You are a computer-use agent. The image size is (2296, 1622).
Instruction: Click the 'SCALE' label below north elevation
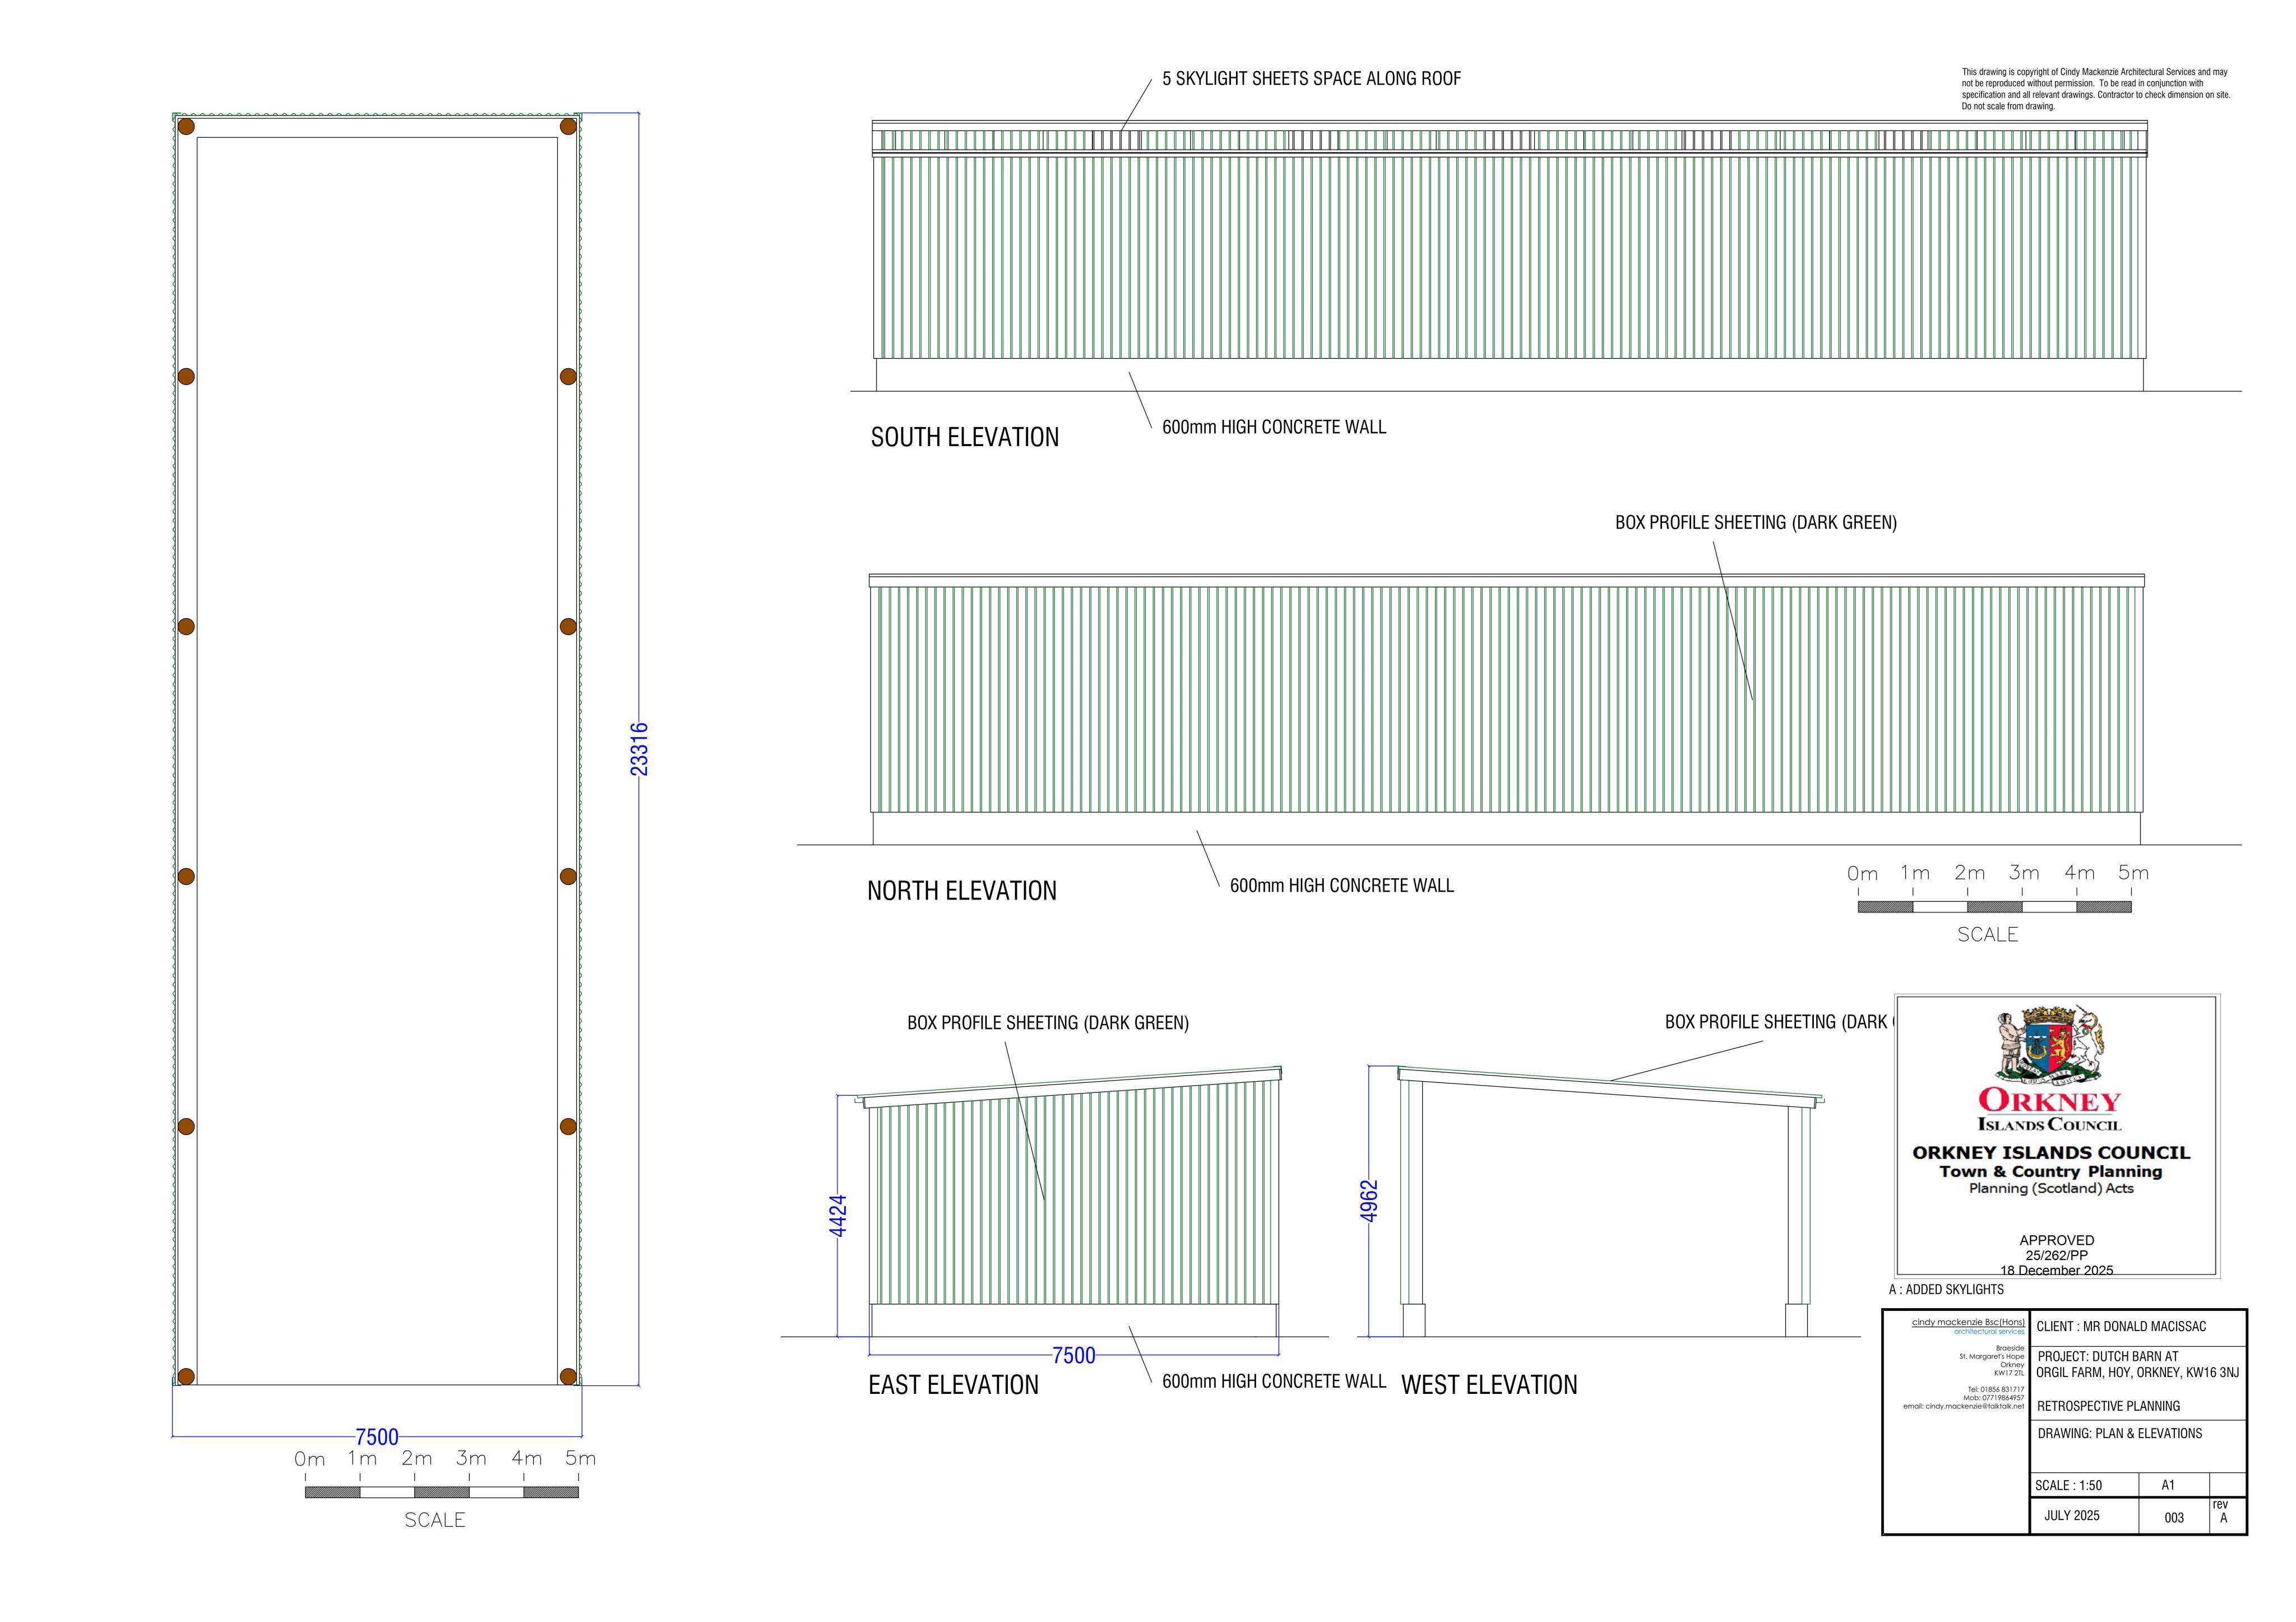pos(1988,935)
